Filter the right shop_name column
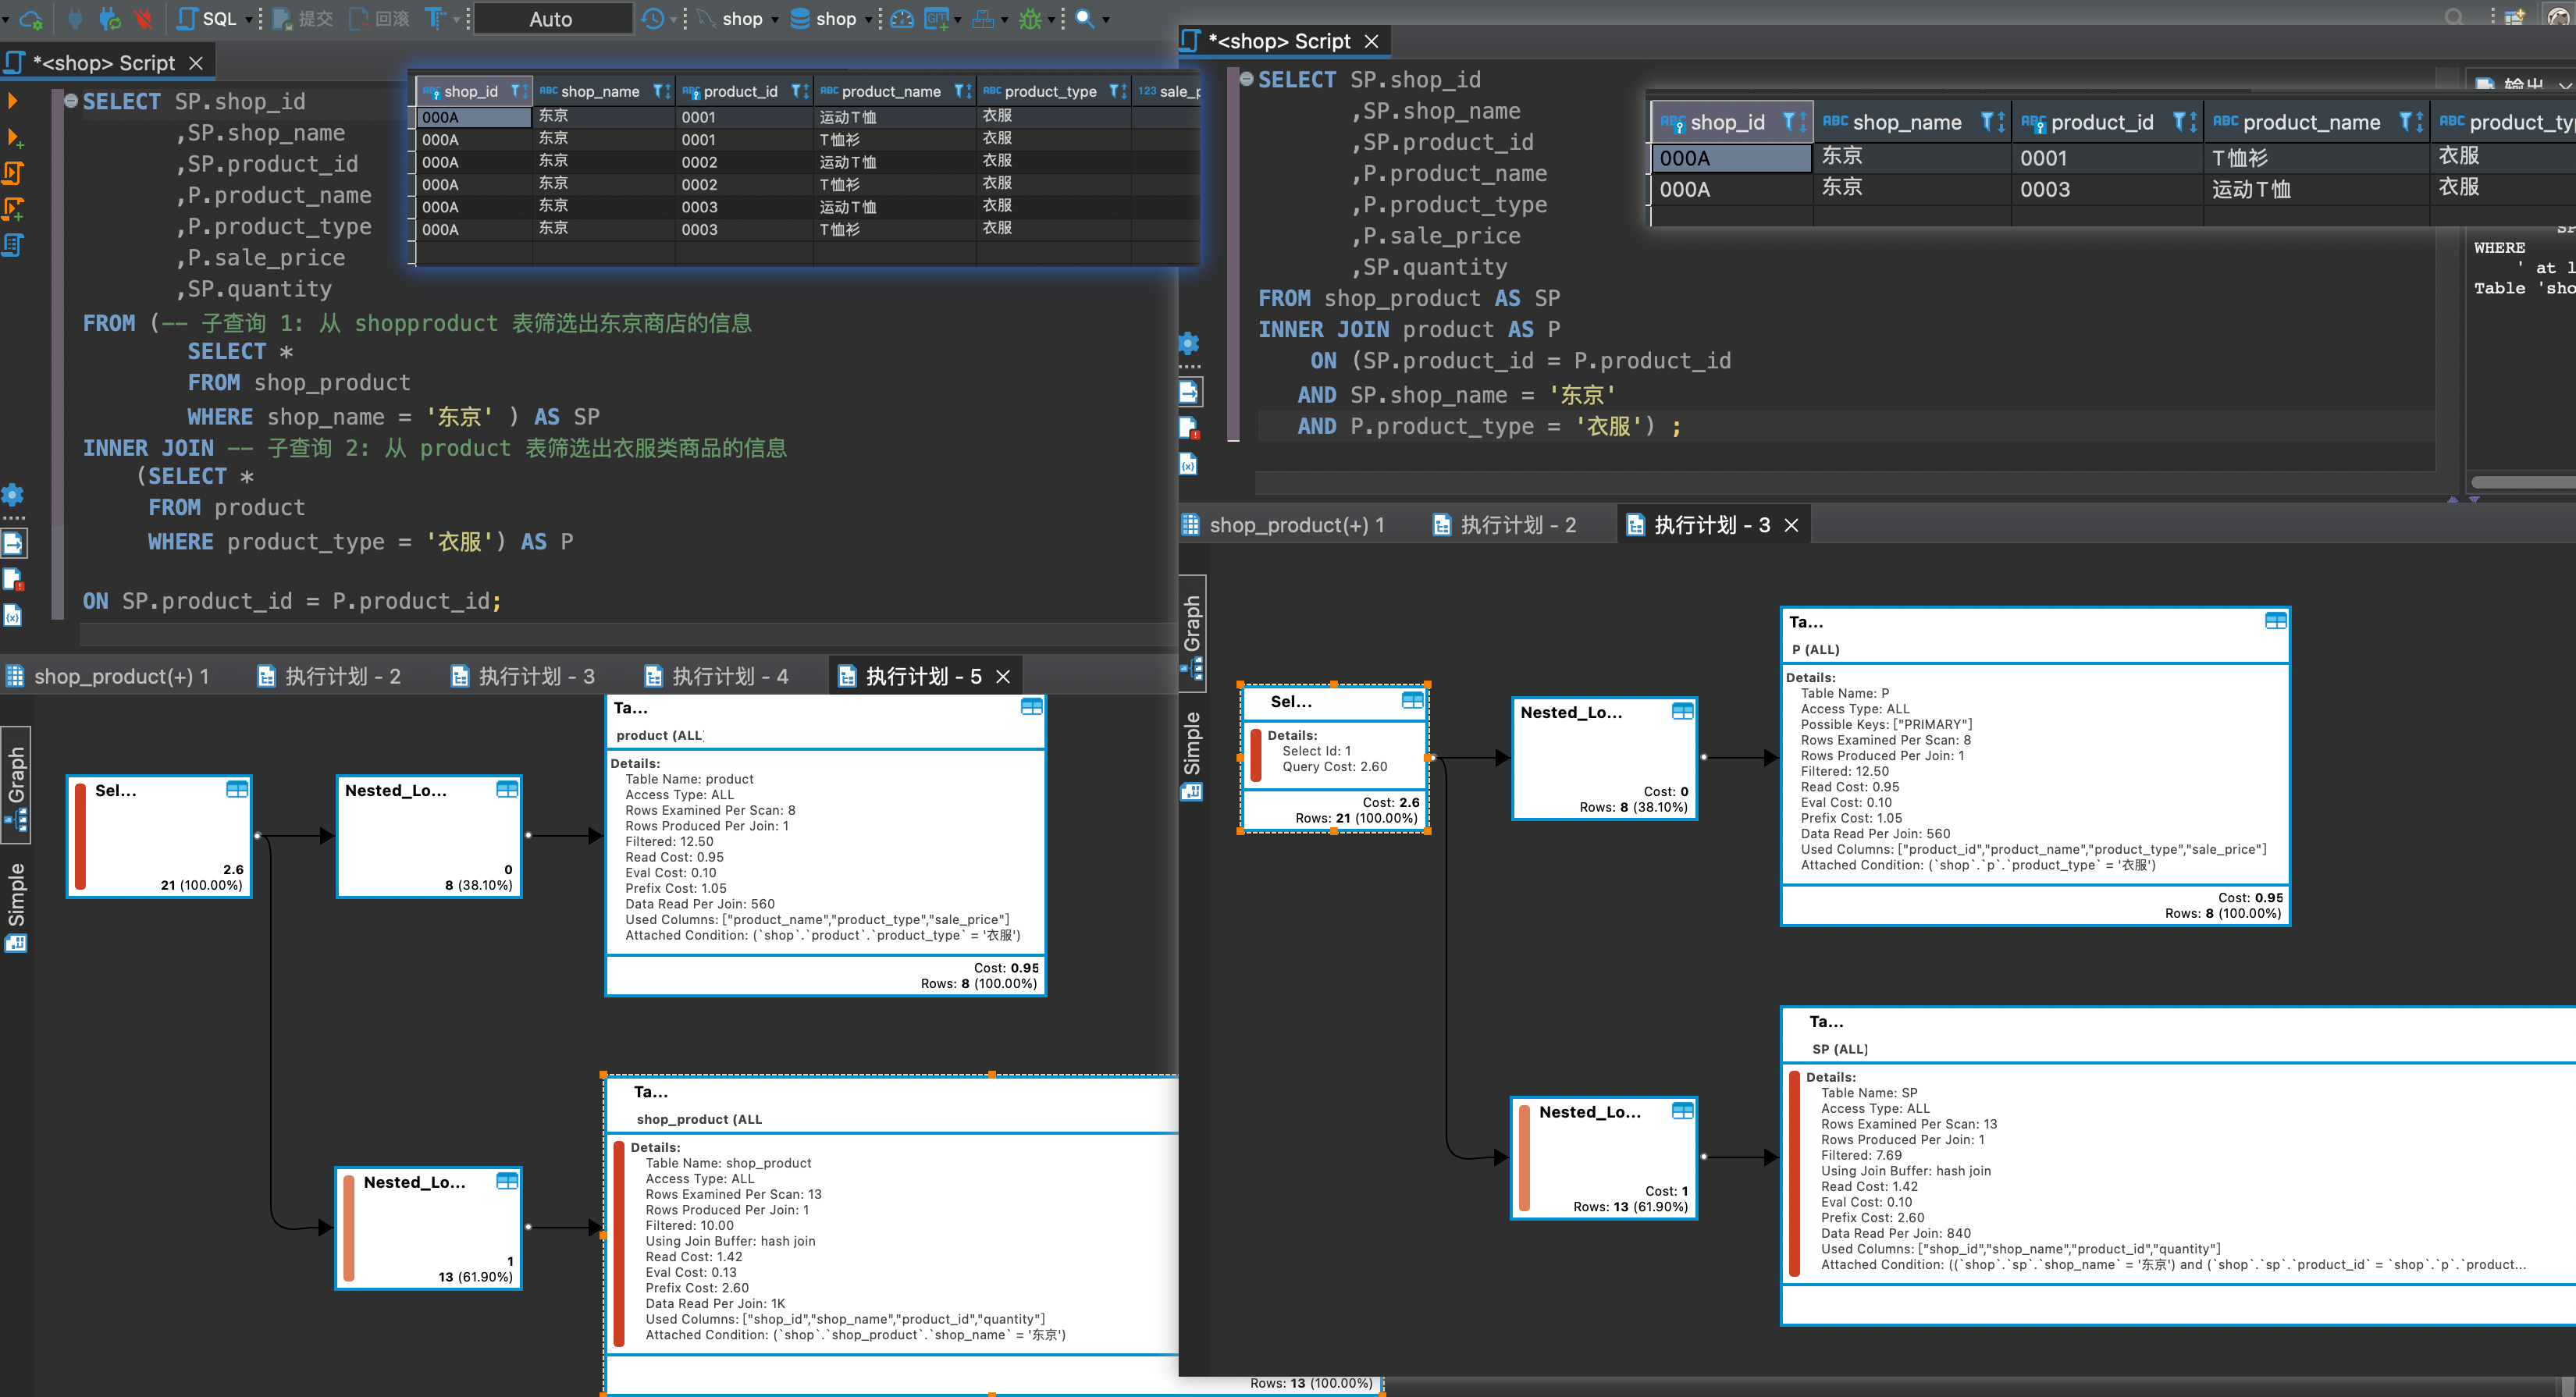This screenshot has width=2576, height=1397. tap(1988, 122)
